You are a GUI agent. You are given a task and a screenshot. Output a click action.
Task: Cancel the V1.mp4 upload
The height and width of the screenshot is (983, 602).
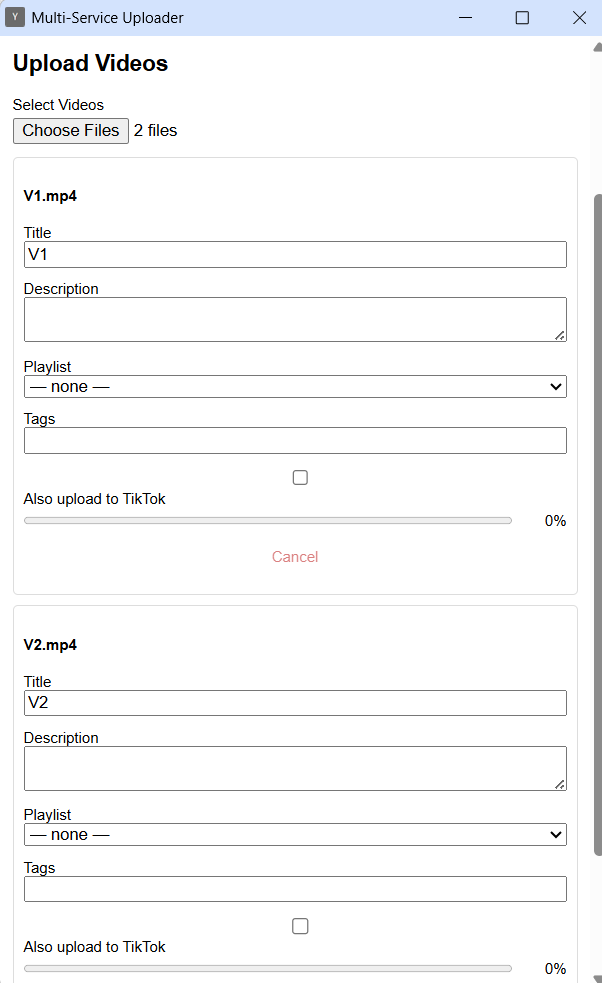pos(295,557)
